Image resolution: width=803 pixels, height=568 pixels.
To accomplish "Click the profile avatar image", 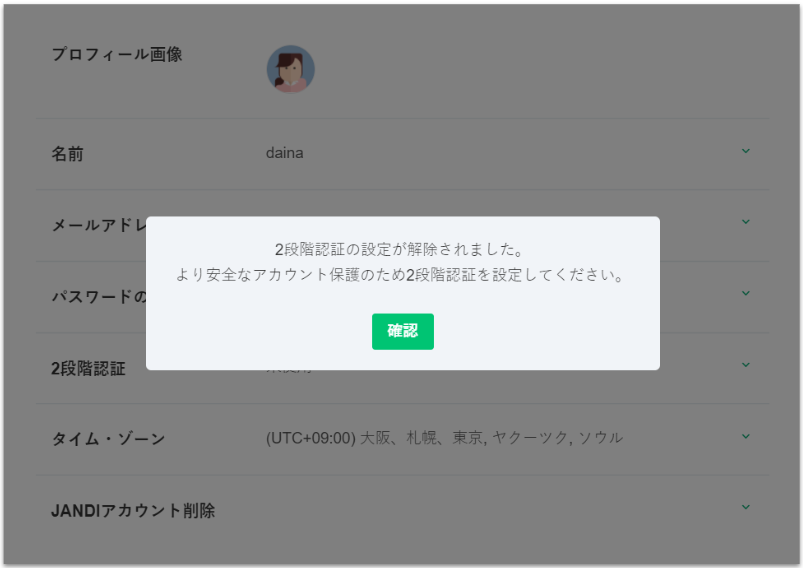I will [290, 69].
